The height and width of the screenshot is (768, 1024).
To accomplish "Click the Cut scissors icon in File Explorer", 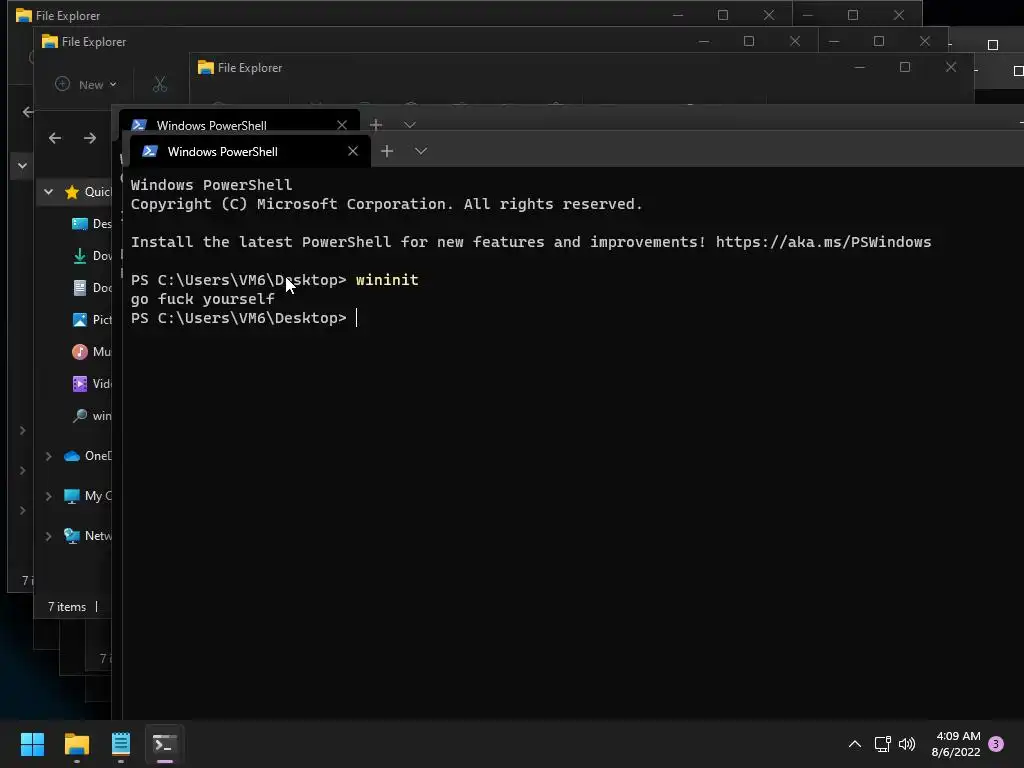I will point(160,84).
